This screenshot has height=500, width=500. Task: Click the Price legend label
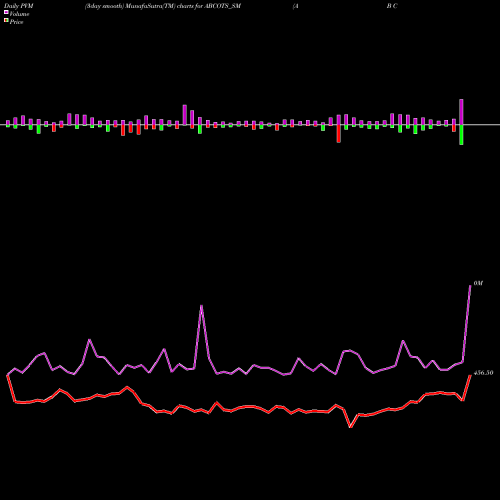point(17,22)
